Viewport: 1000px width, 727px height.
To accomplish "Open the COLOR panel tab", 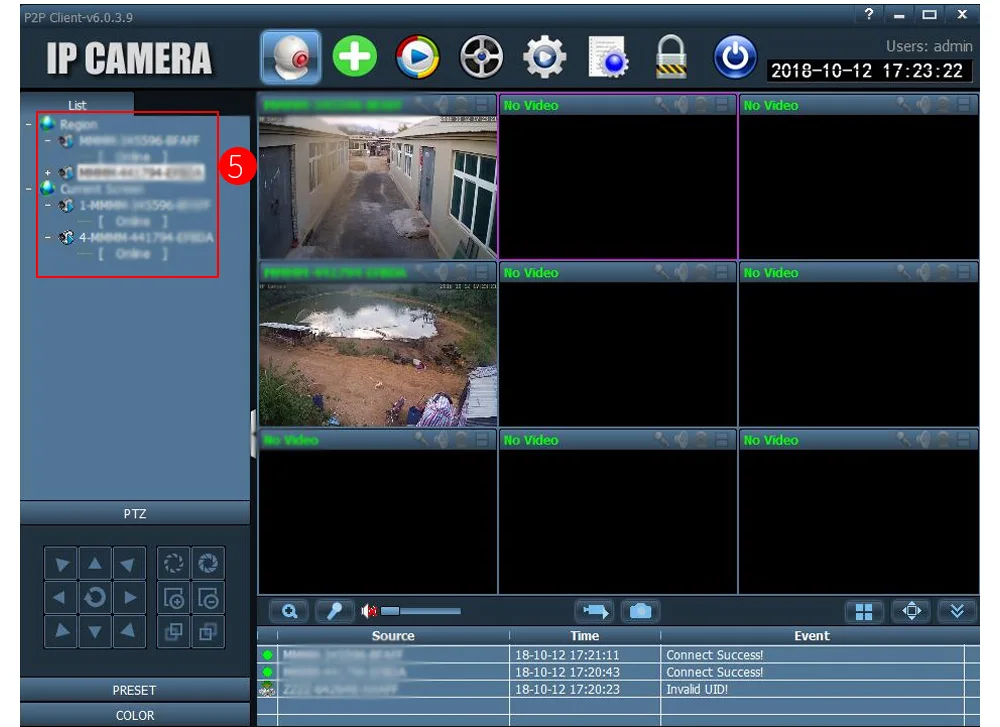I will click(134, 715).
